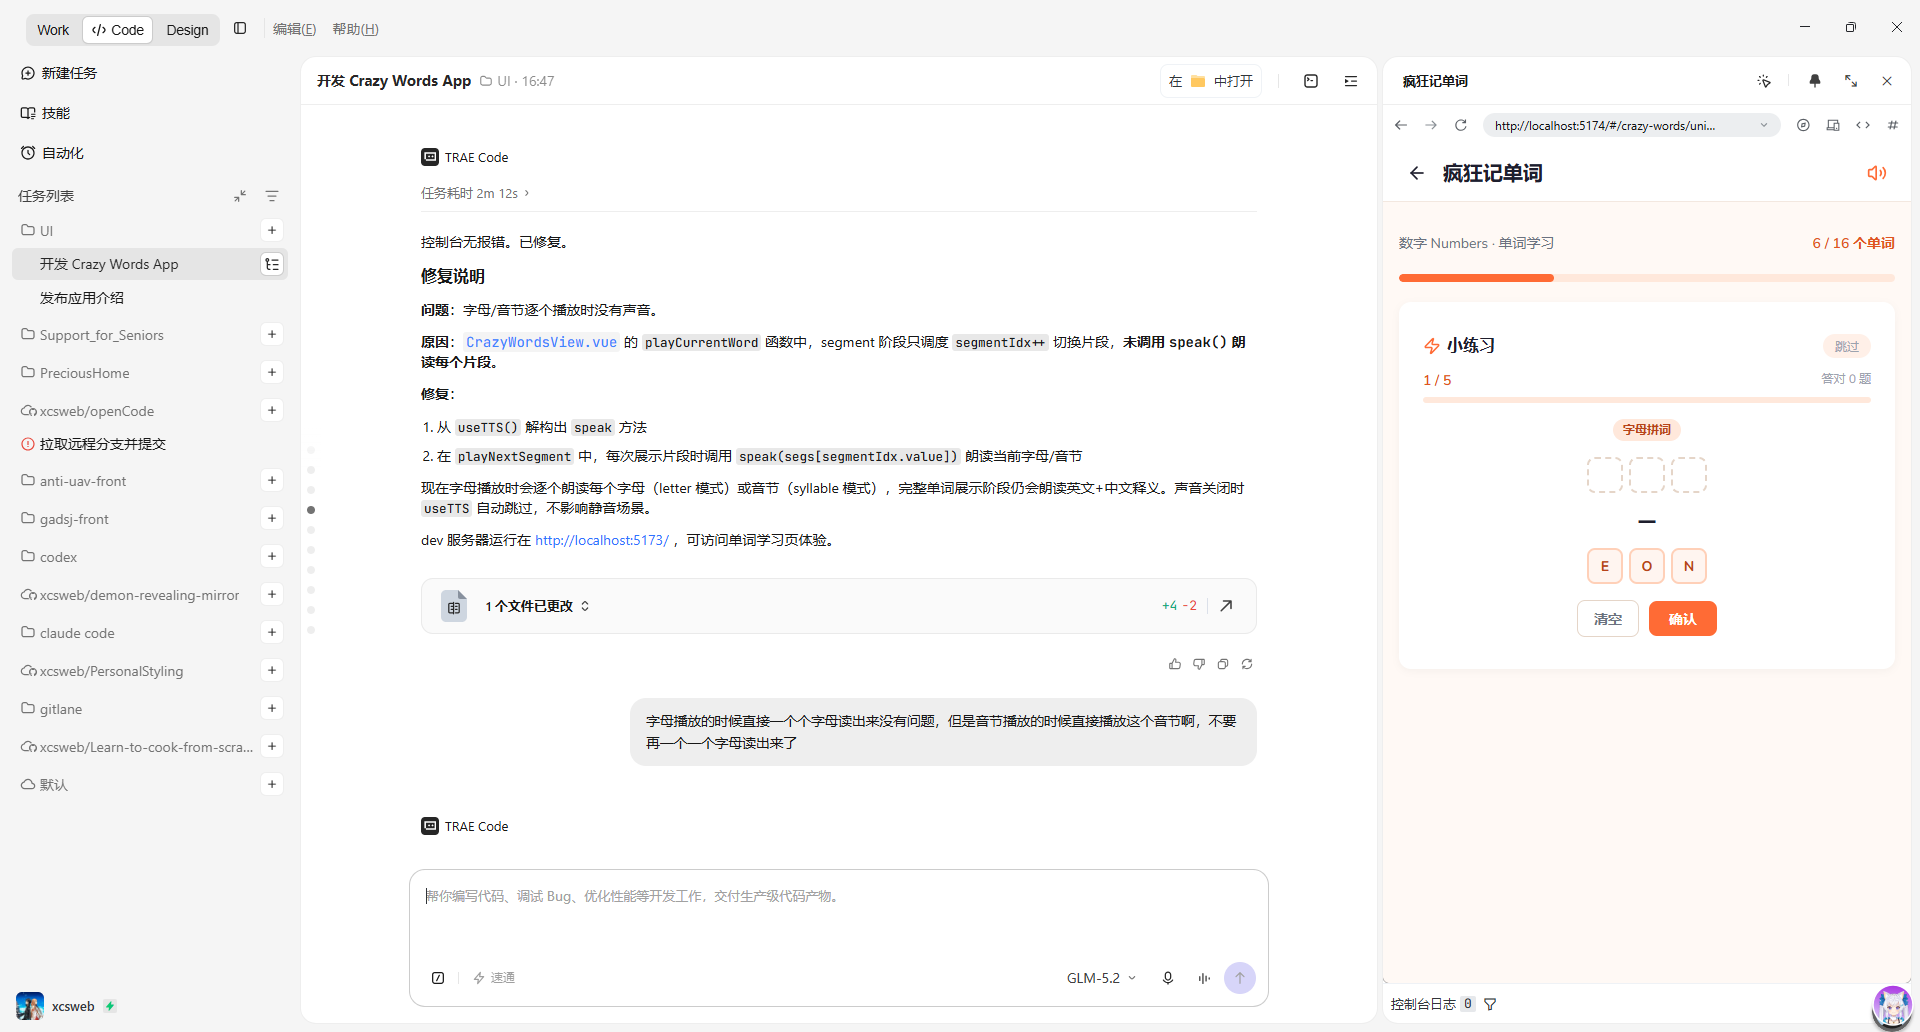Click the bell notification icon in preview
This screenshot has height=1032, width=1920.
coord(1815,81)
